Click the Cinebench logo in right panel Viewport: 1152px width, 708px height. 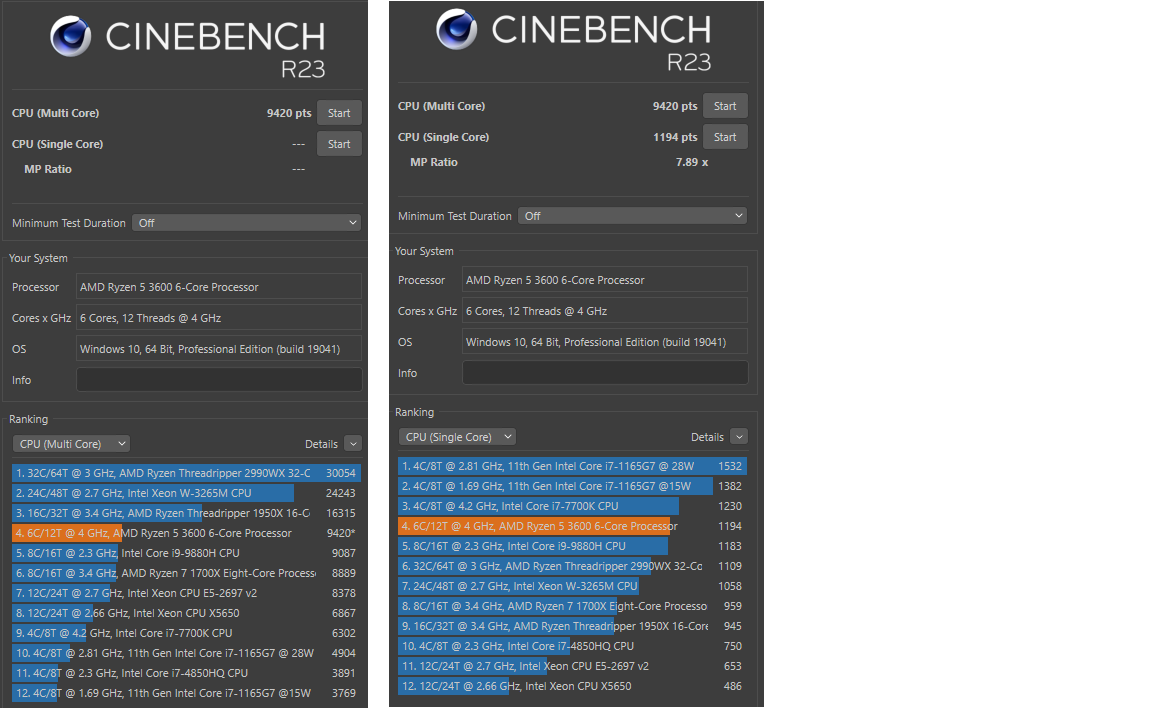coord(456,29)
